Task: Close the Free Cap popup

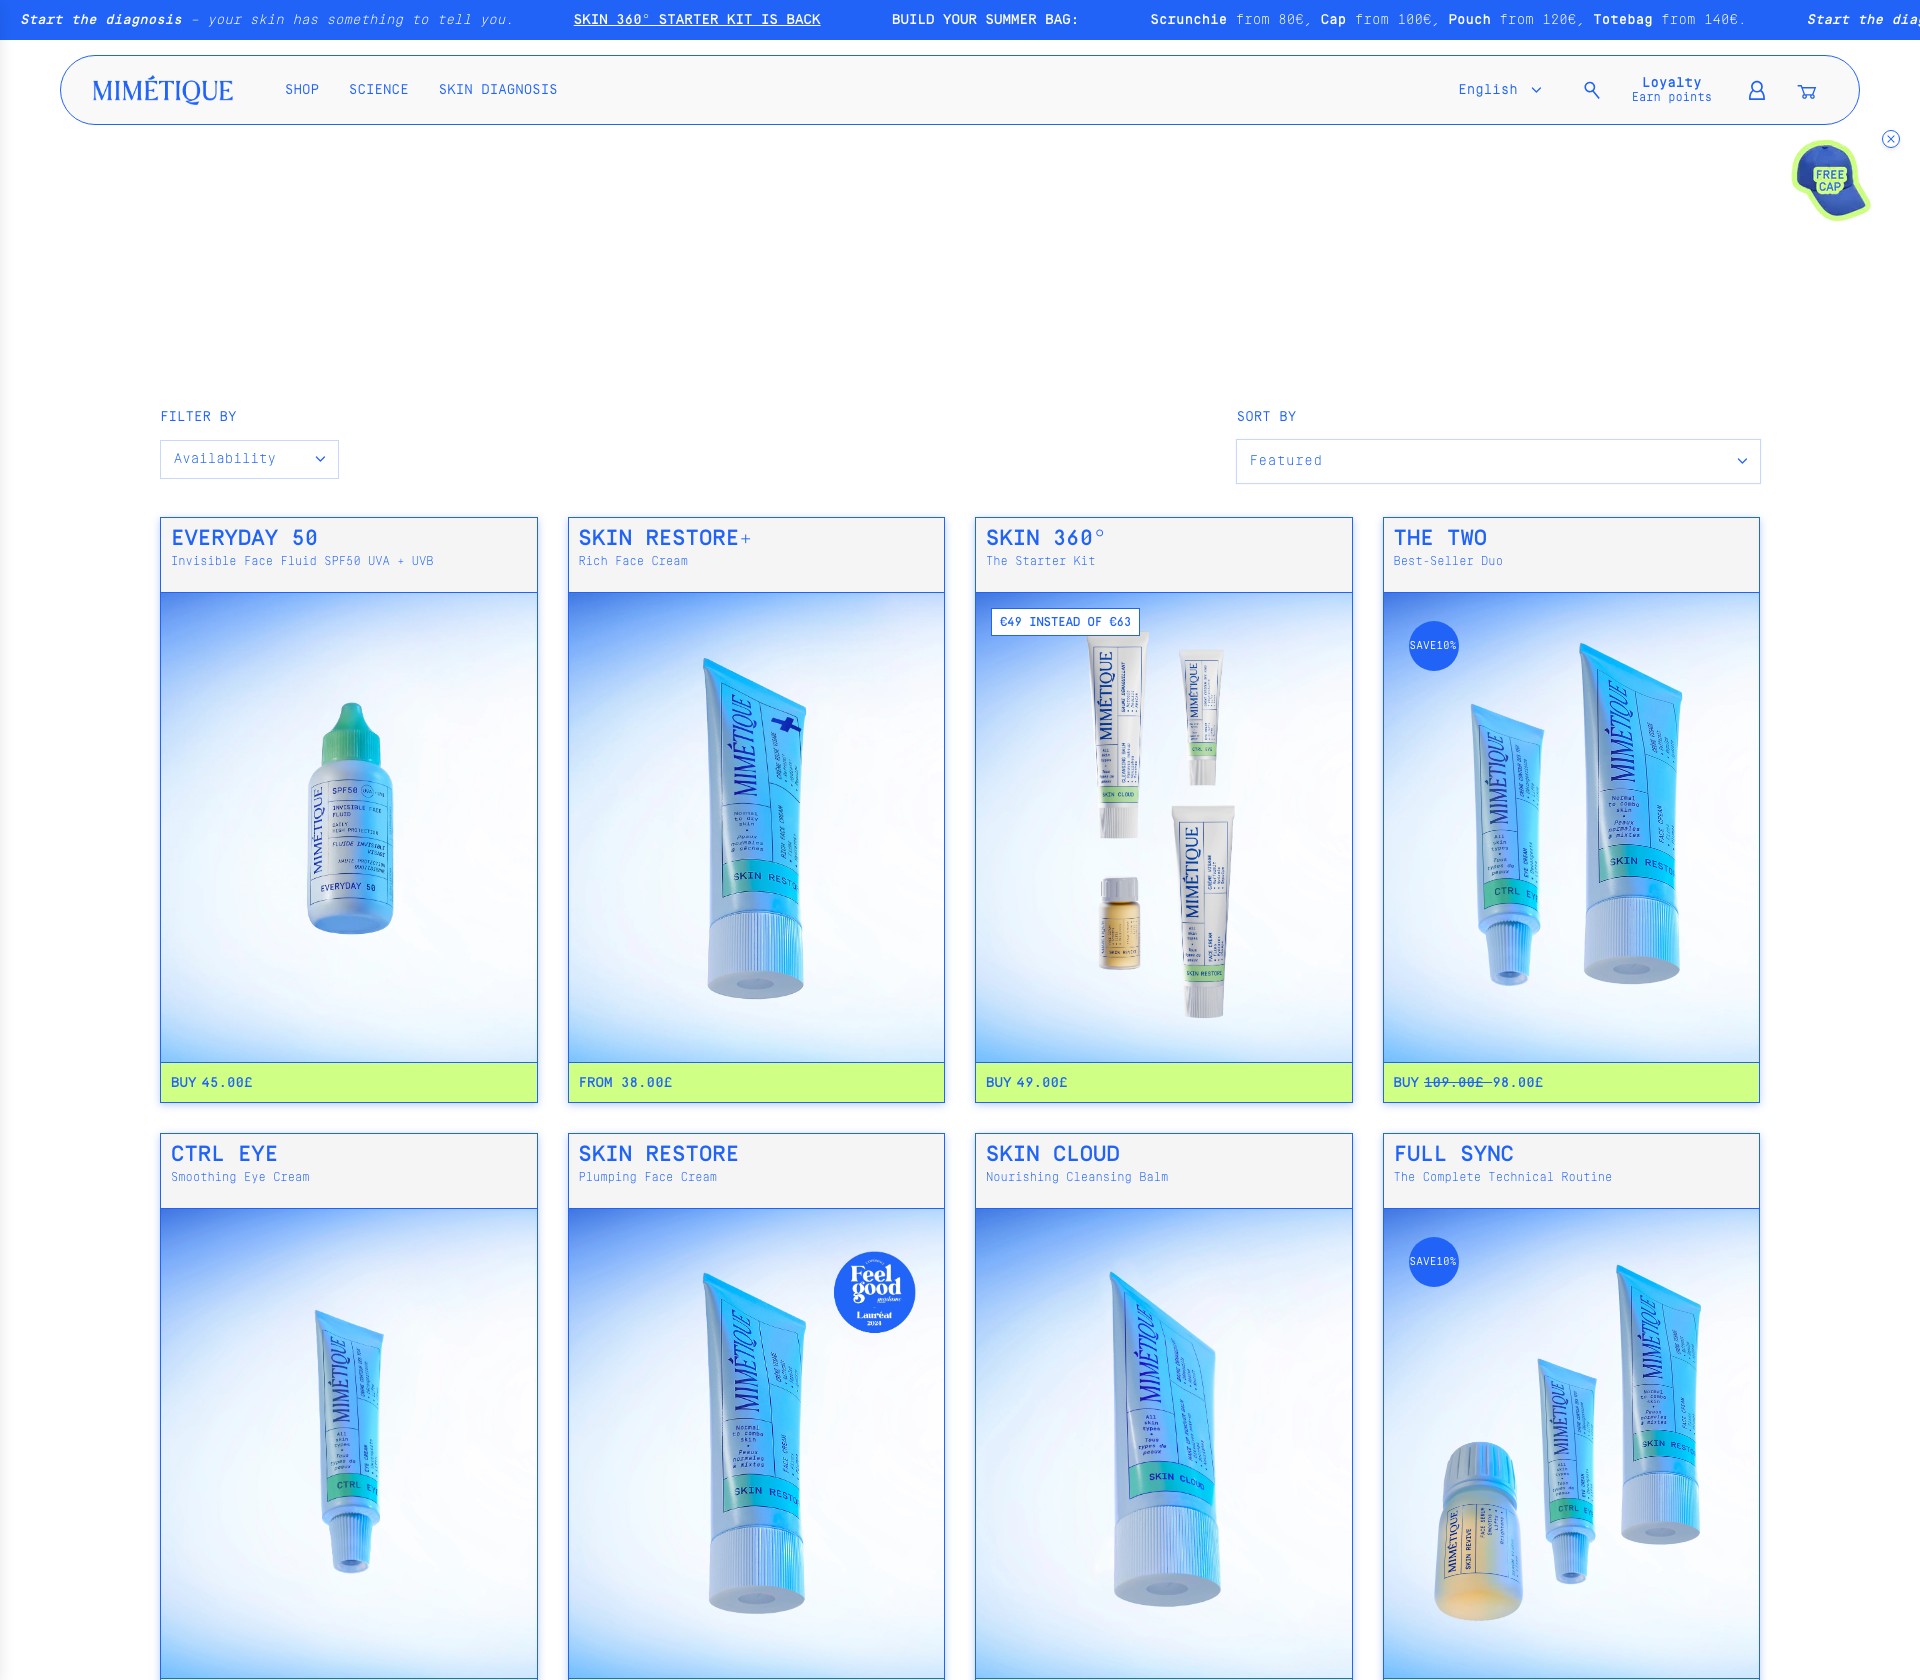Action: pyautogui.click(x=1890, y=139)
